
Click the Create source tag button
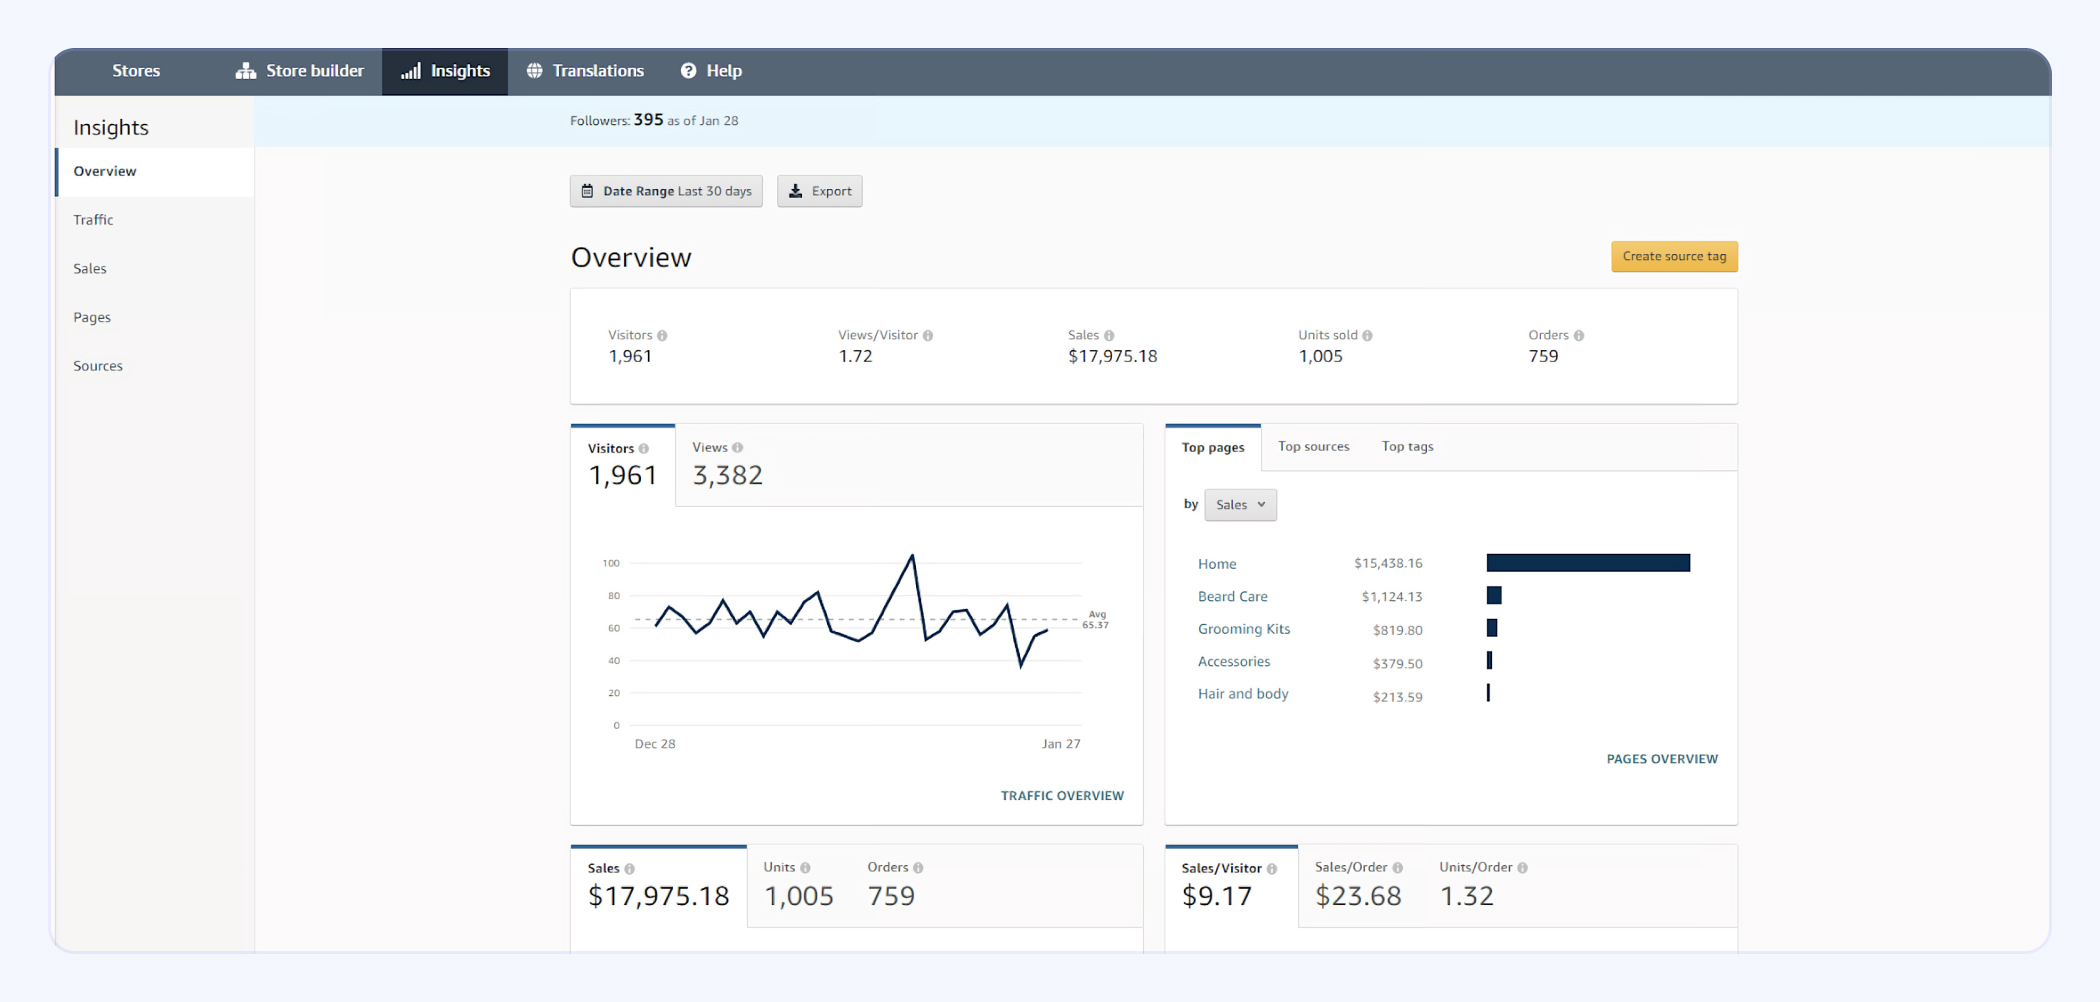[x=1675, y=257]
